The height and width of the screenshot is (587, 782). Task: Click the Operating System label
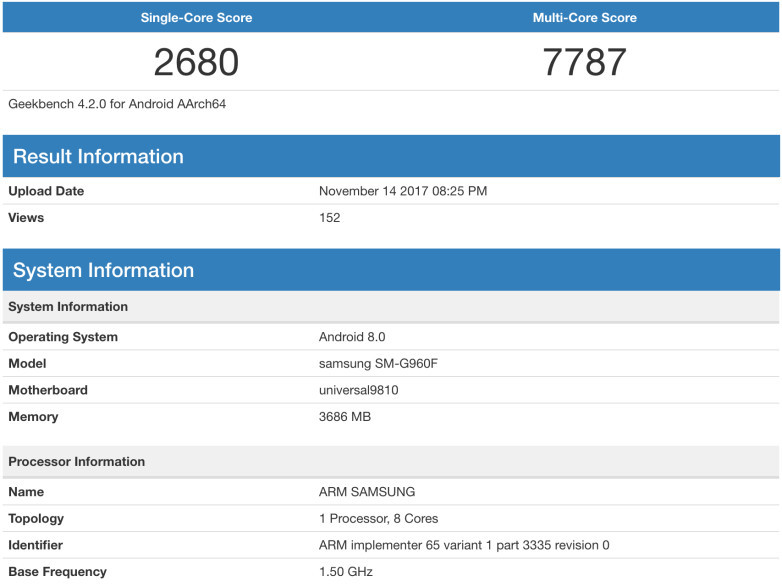(x=63, y=337)
